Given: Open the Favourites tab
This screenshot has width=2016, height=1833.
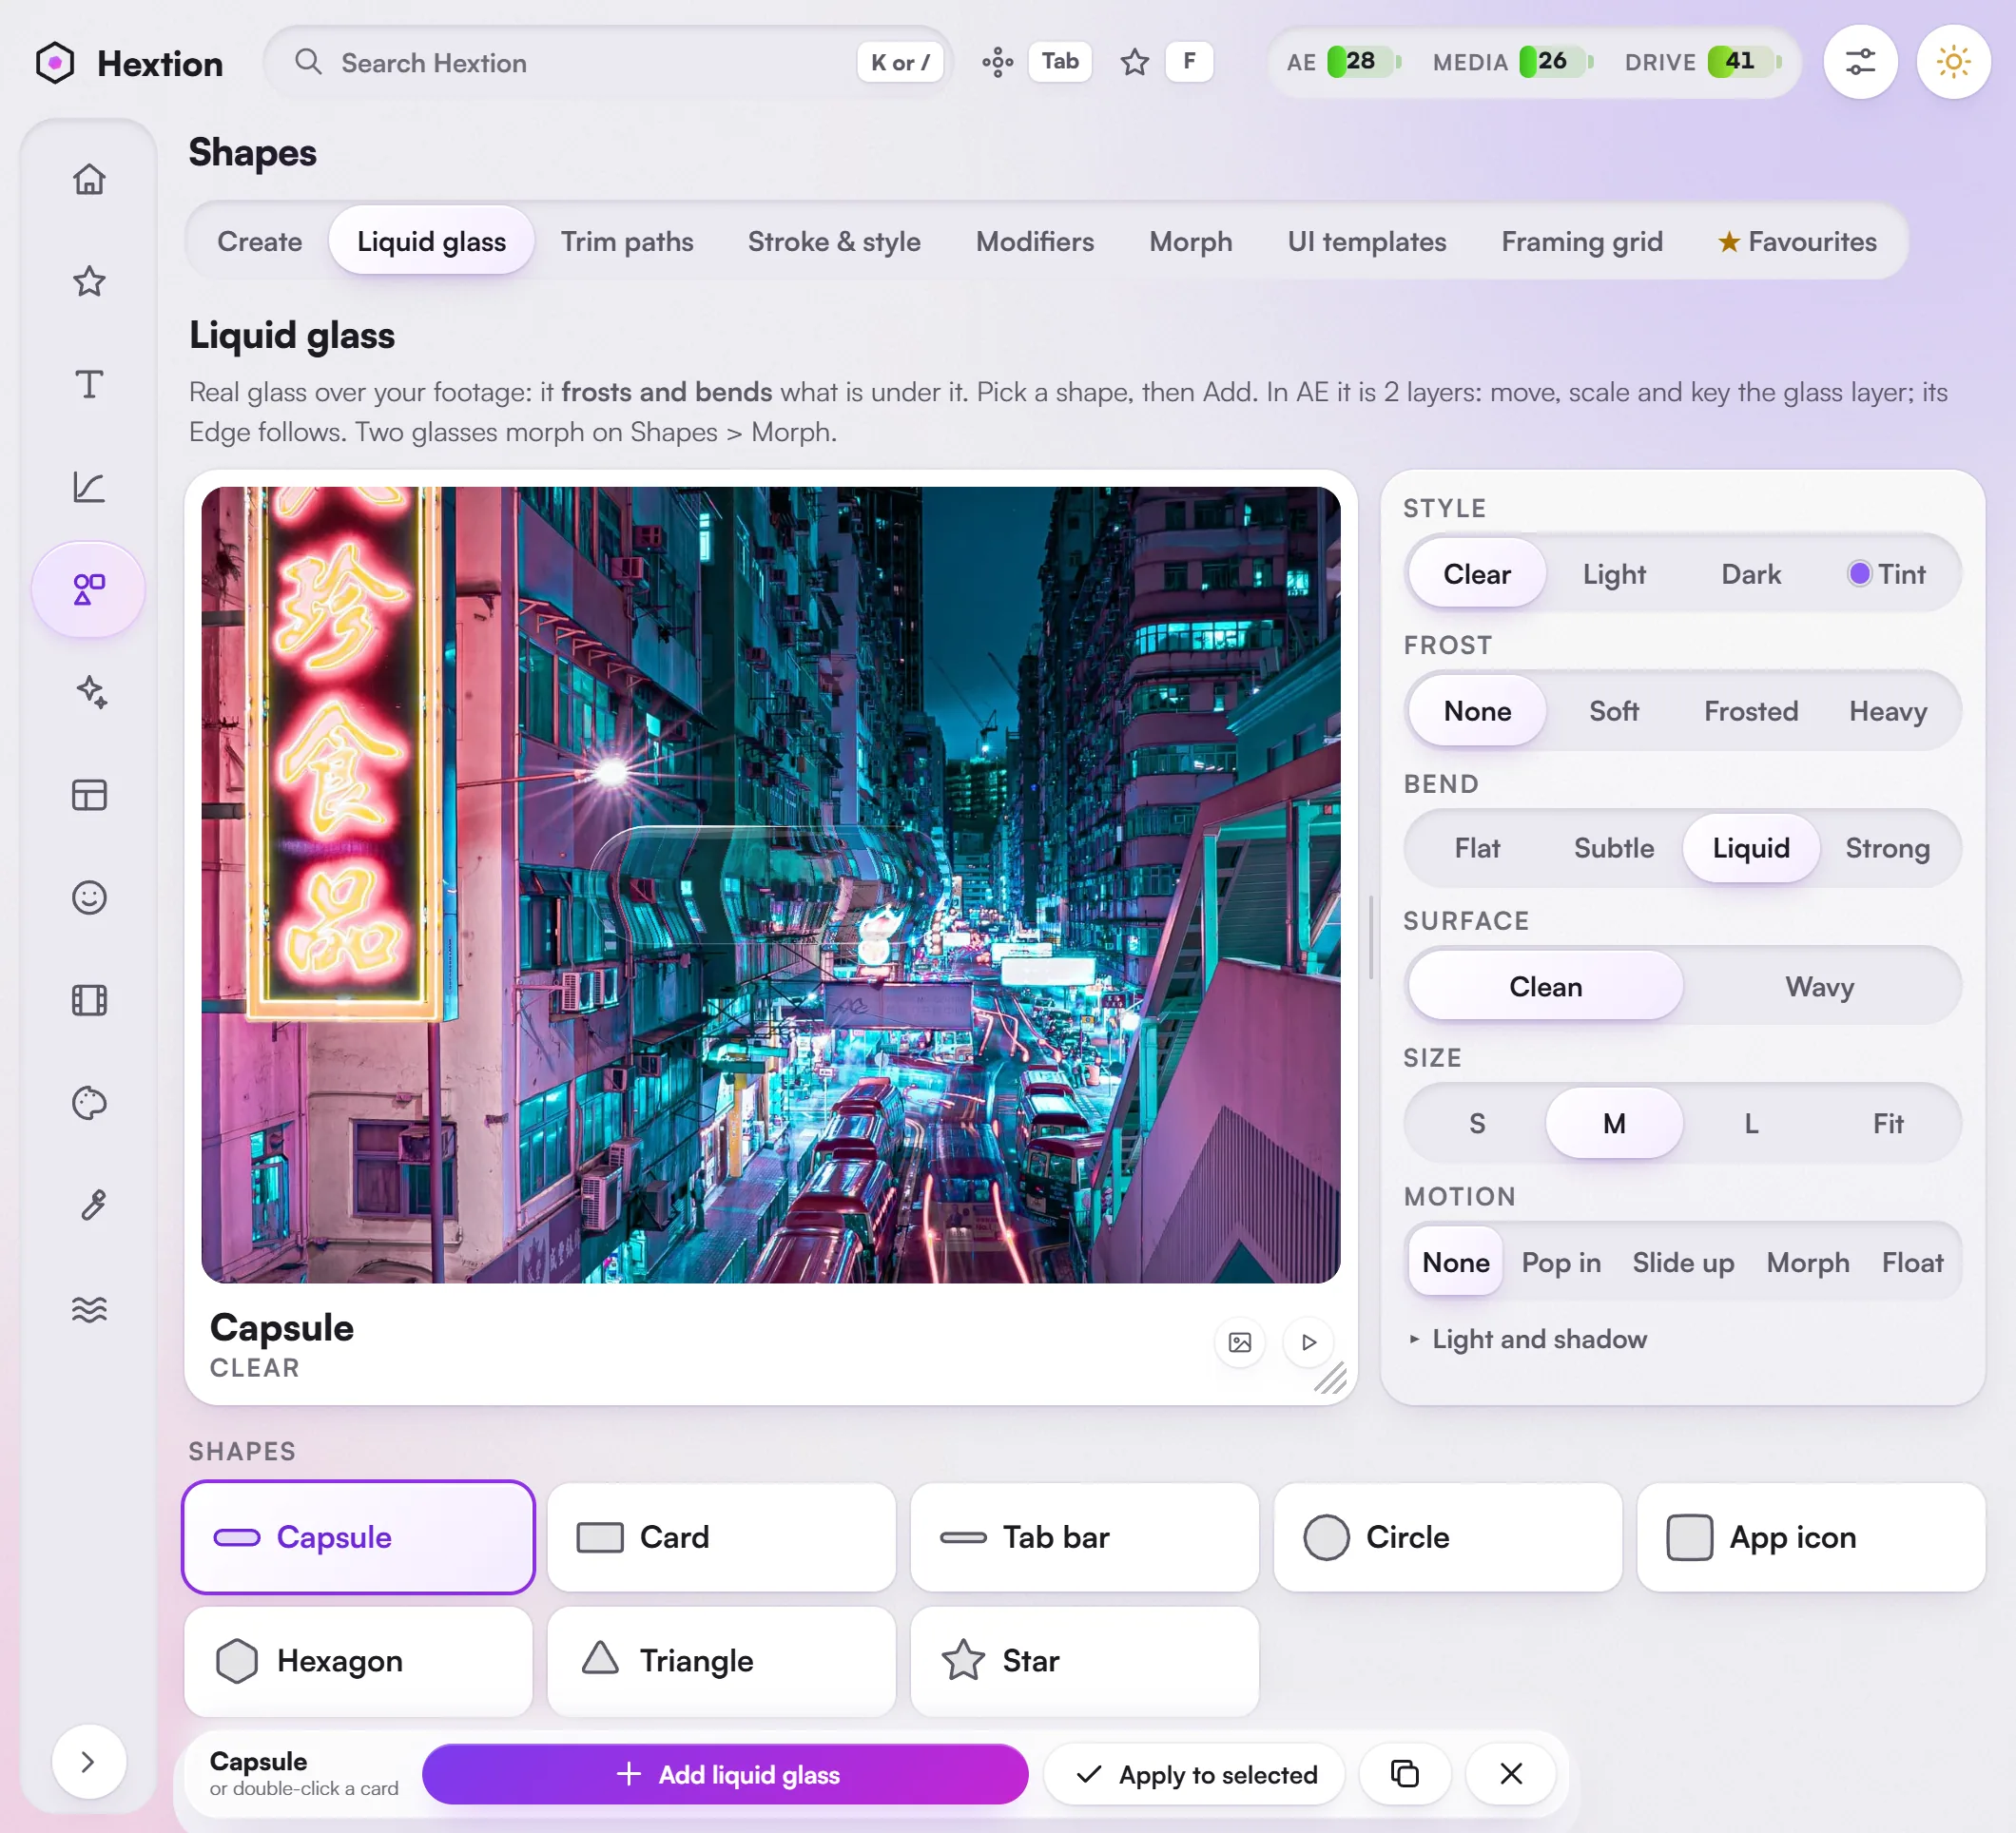Looking at the screenshot, I should click(x=1797, y=241).
